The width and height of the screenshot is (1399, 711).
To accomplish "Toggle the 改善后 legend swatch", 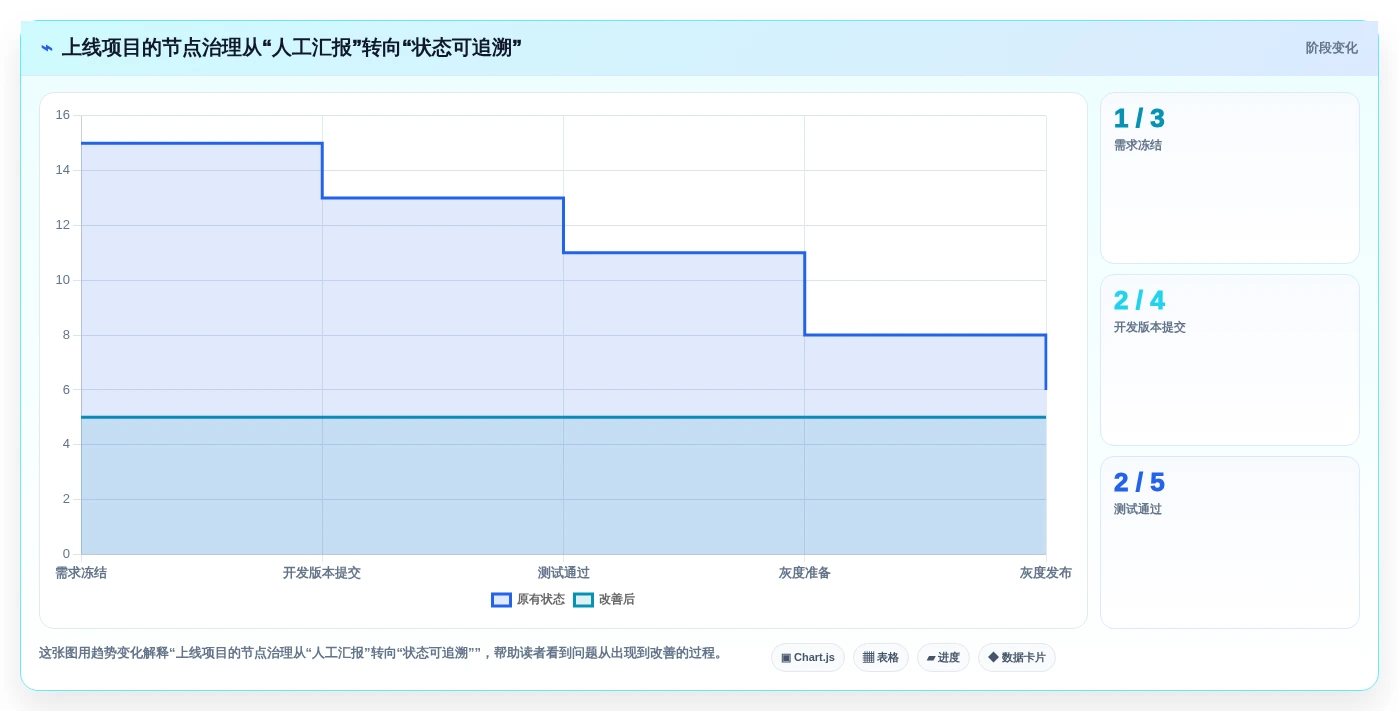I will [x=583, y=600].
